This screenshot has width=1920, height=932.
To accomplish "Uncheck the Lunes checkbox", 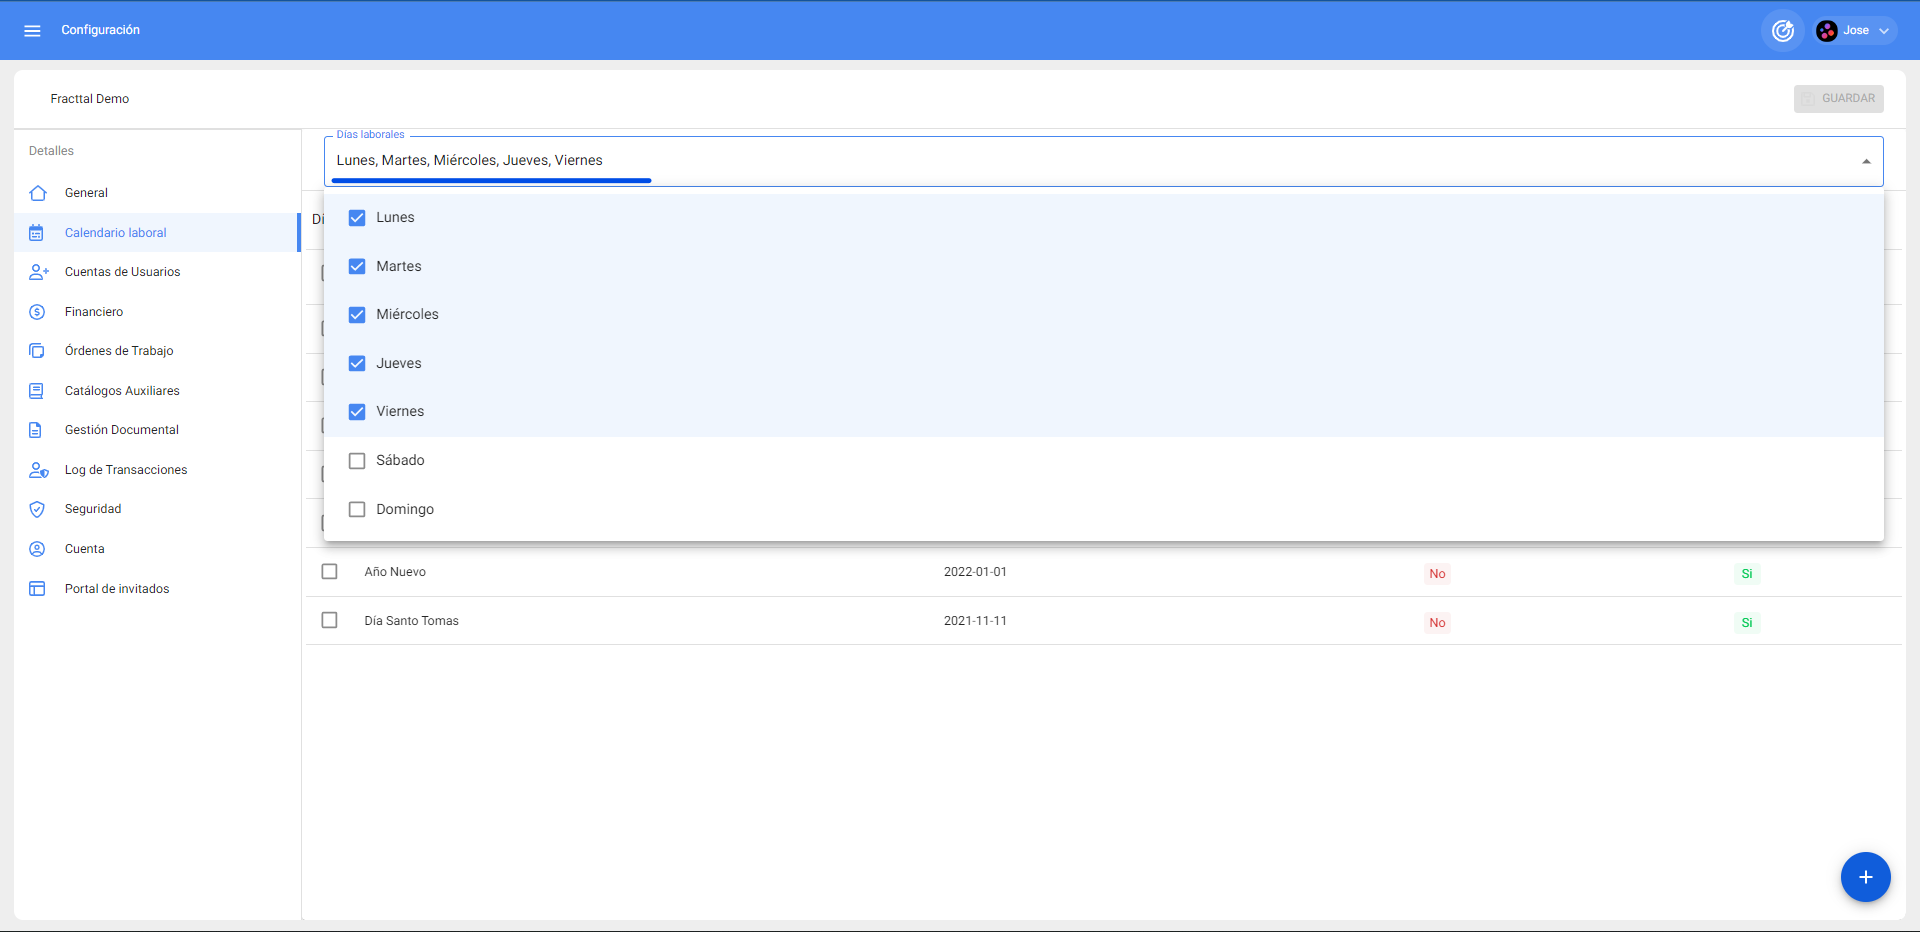I will (x=357, y=218).
